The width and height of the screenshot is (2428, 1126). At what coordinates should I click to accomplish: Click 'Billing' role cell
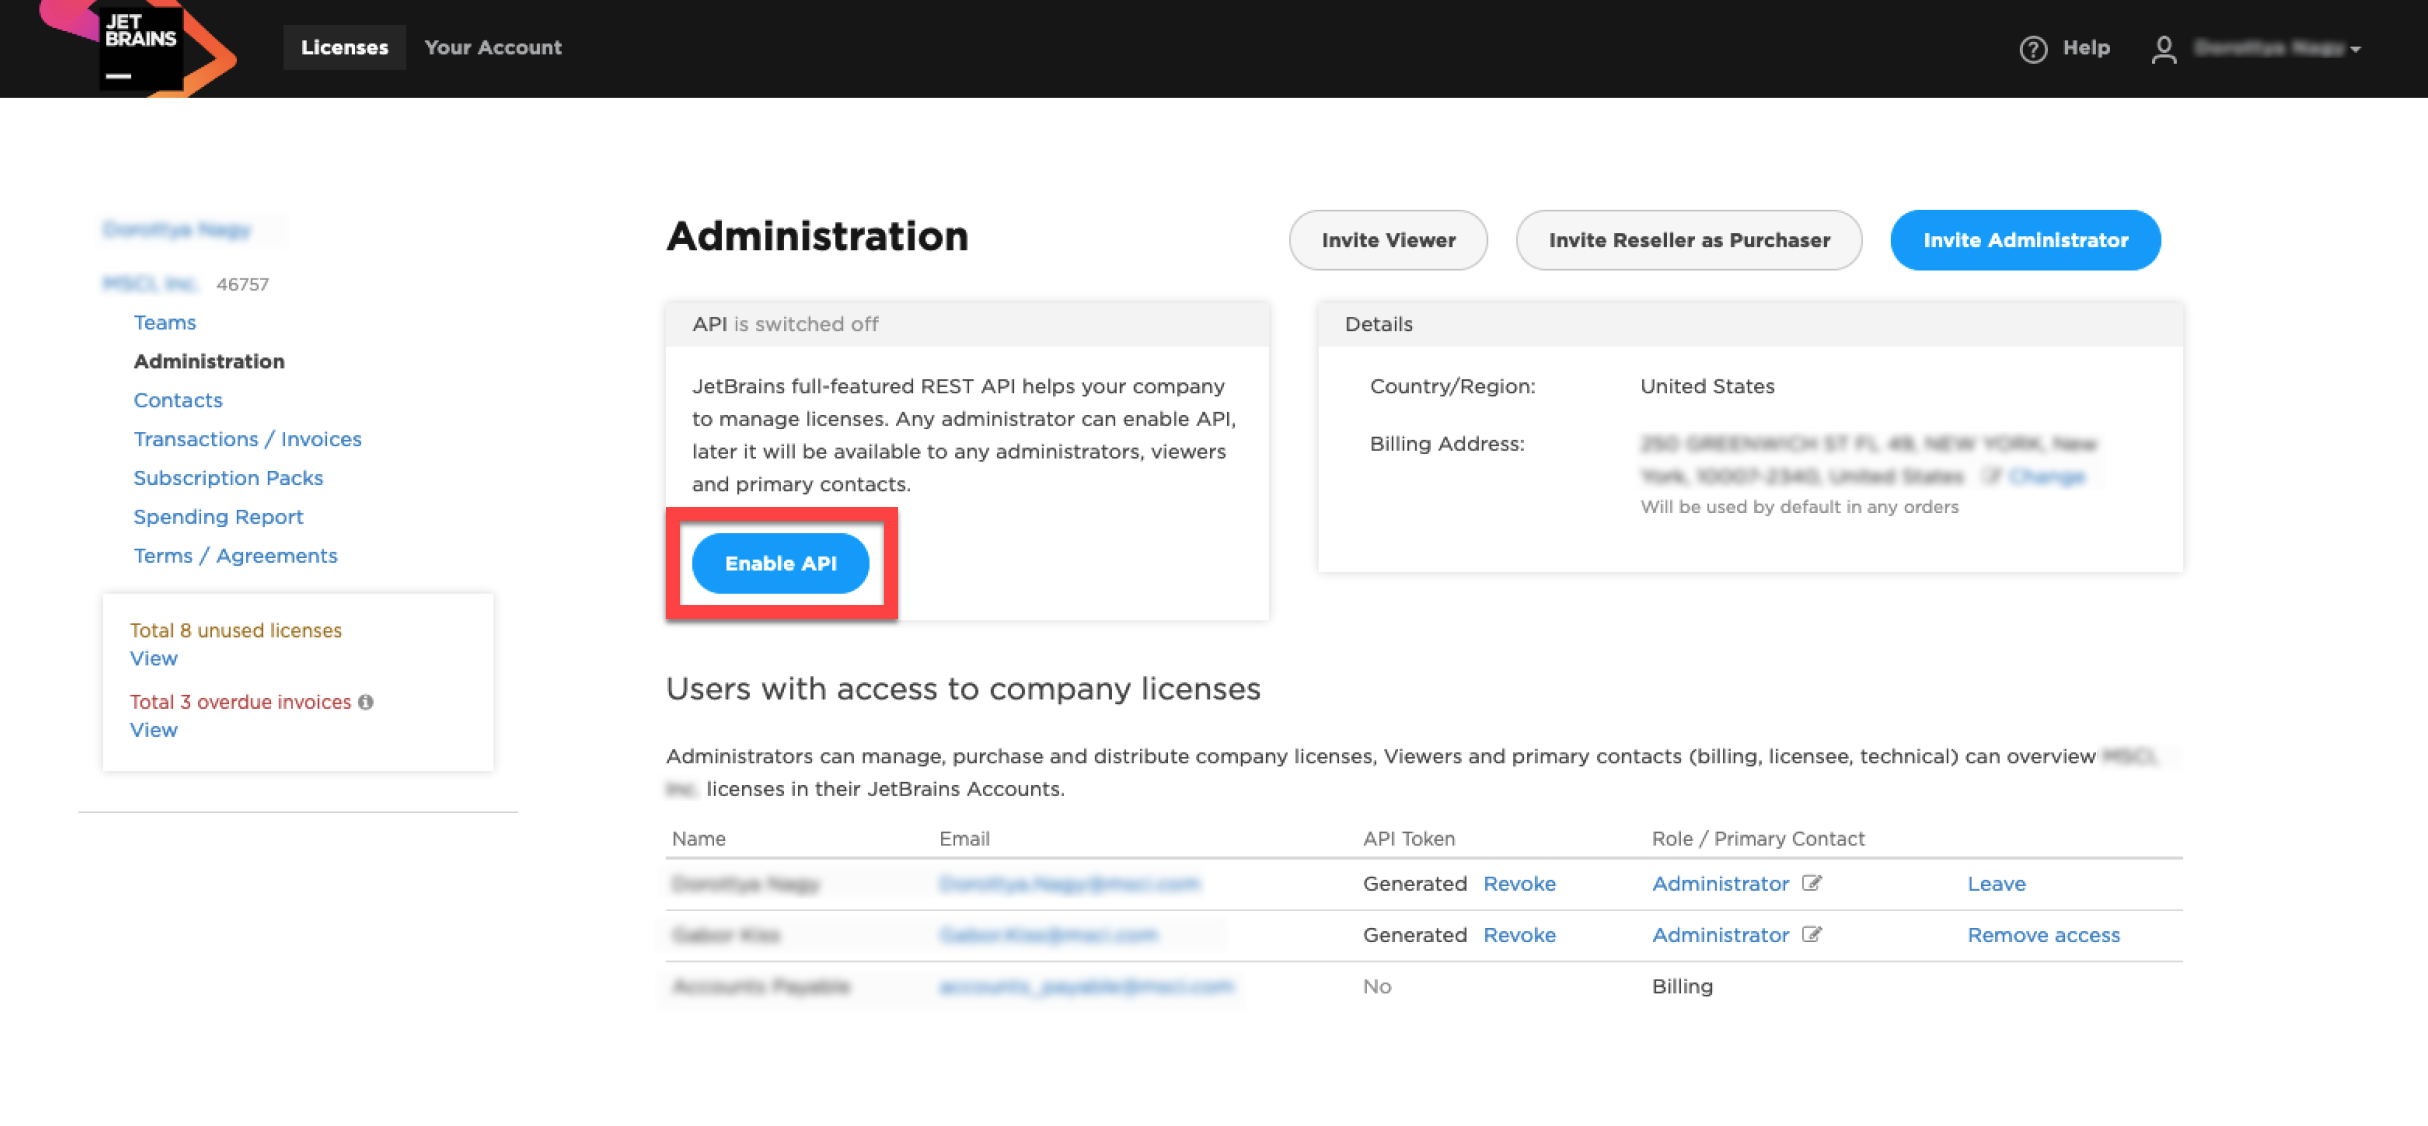click(x=1682, y=987)
